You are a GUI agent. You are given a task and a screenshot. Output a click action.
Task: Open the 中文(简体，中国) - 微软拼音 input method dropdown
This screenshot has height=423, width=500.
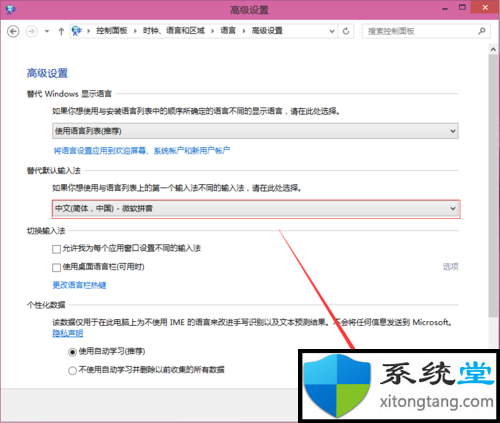[256, 209]
